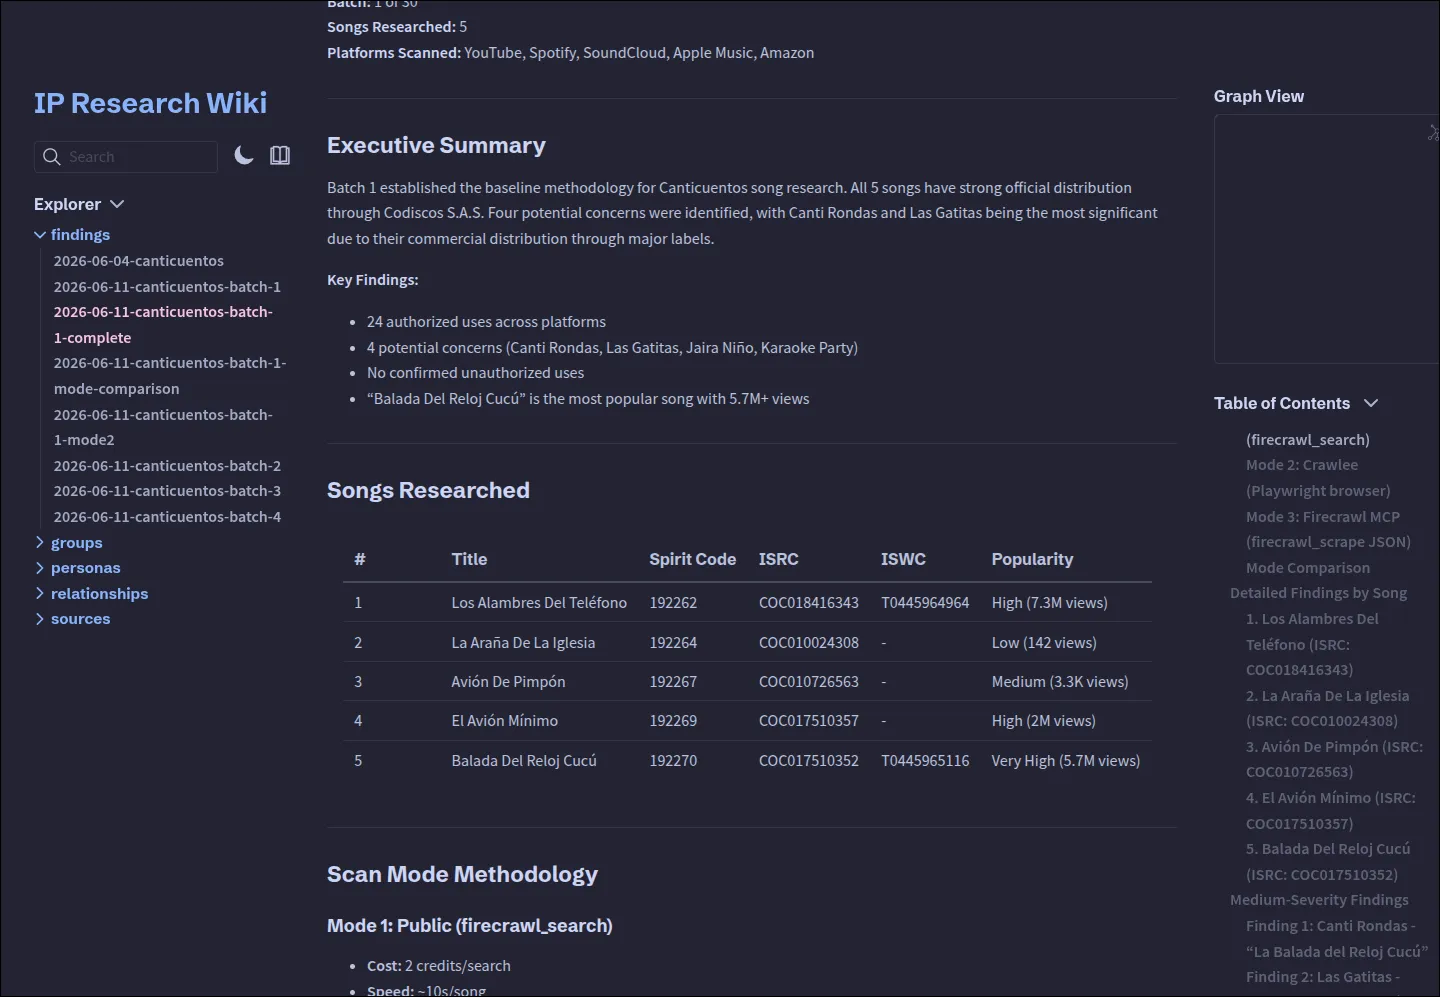Focus the Search input field
Viewport: 1440px width, 997px height.
pos(126,157)
